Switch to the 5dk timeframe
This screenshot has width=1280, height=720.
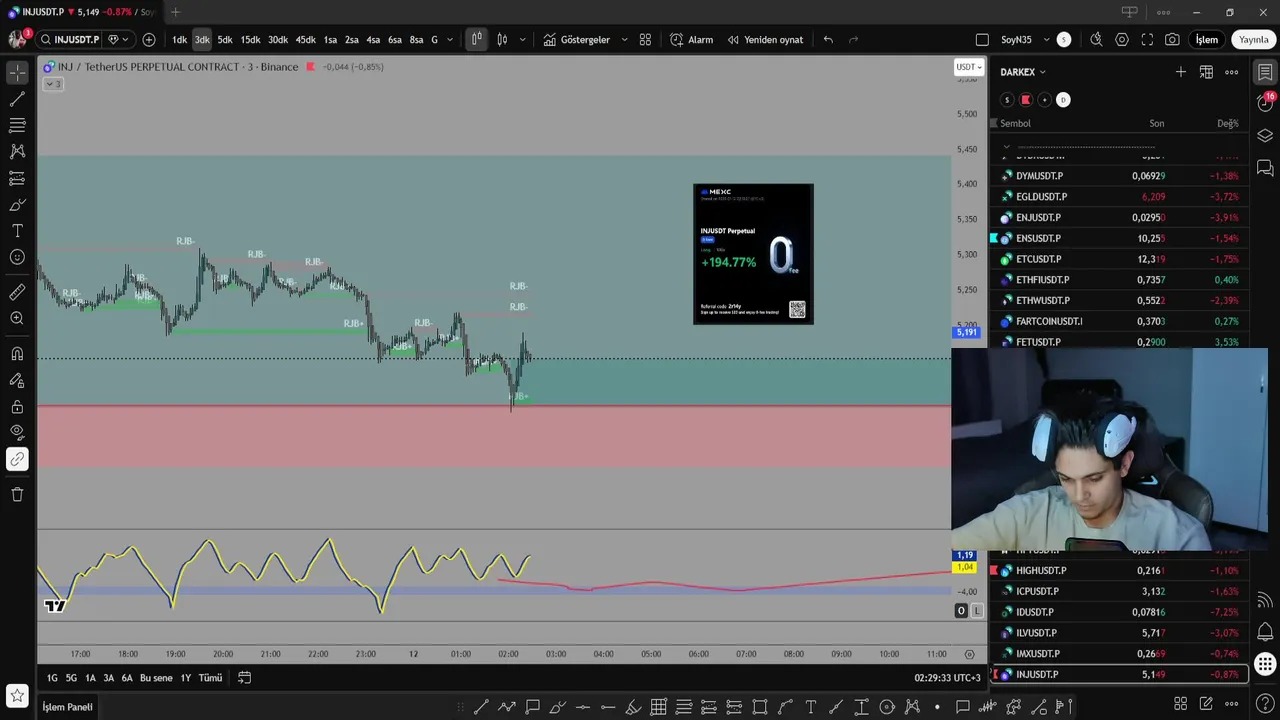[x=225, y=40]
